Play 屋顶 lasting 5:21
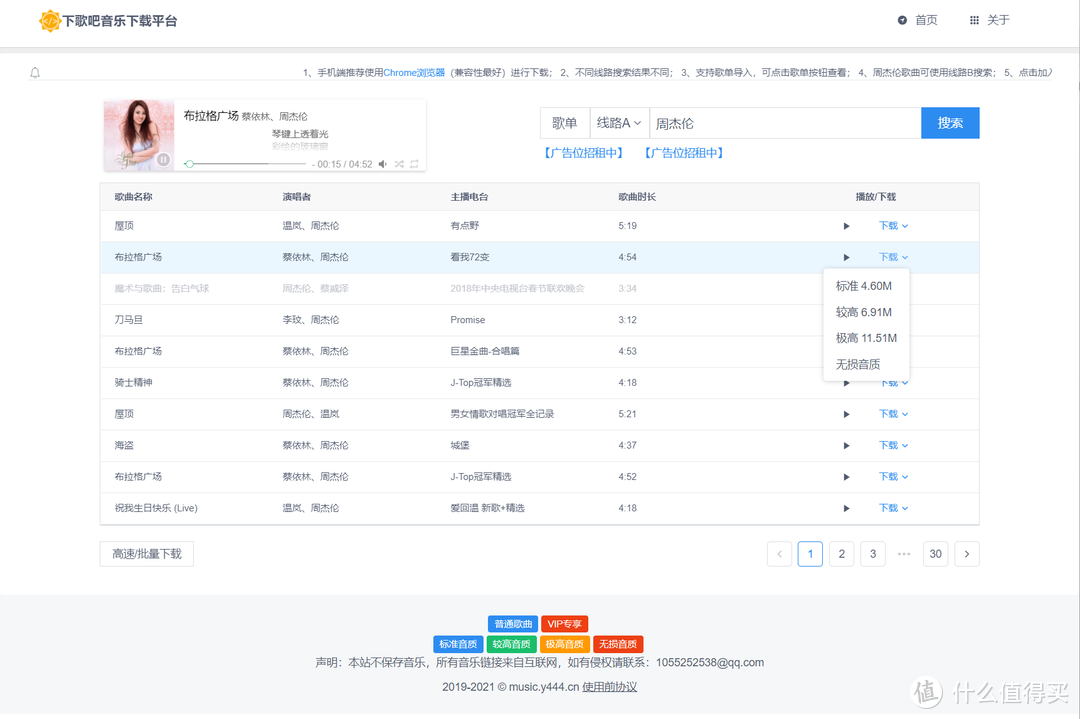 [x=847, y=414]
